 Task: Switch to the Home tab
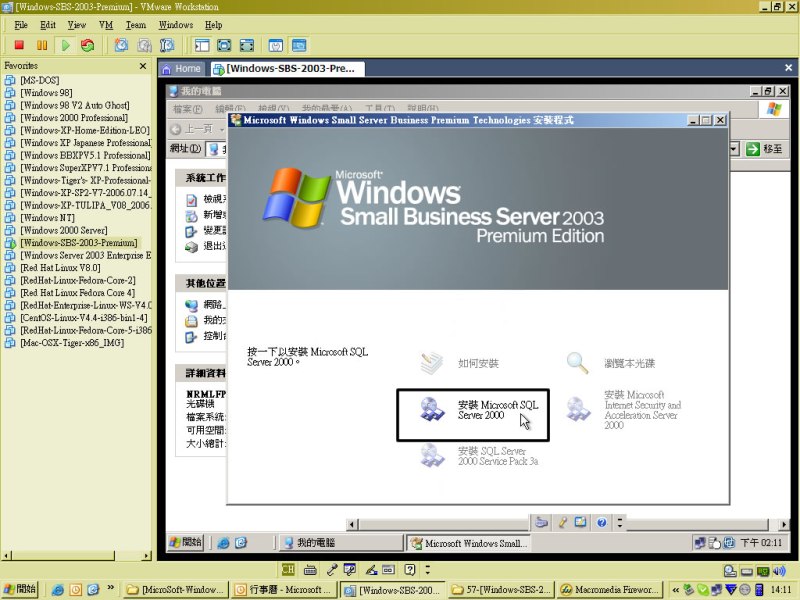click(182, 69)
